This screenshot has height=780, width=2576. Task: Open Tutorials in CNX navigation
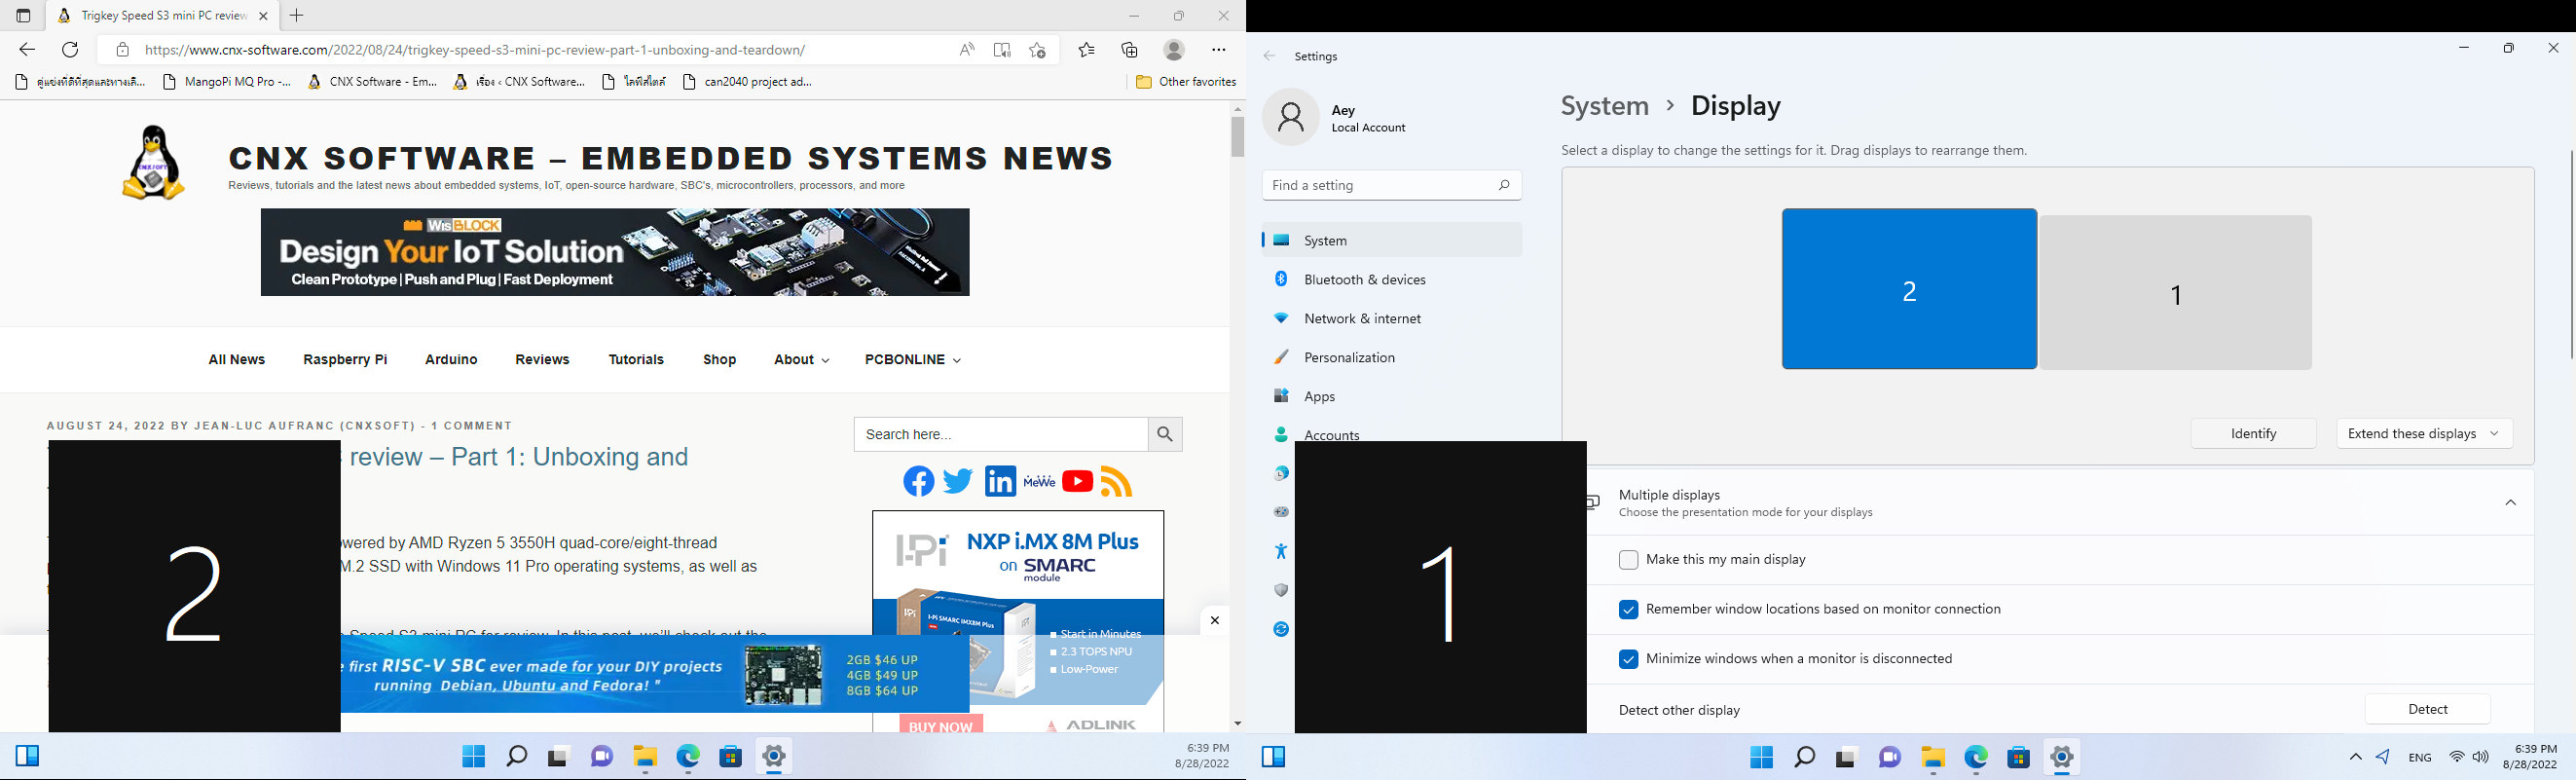click(636, 360)
